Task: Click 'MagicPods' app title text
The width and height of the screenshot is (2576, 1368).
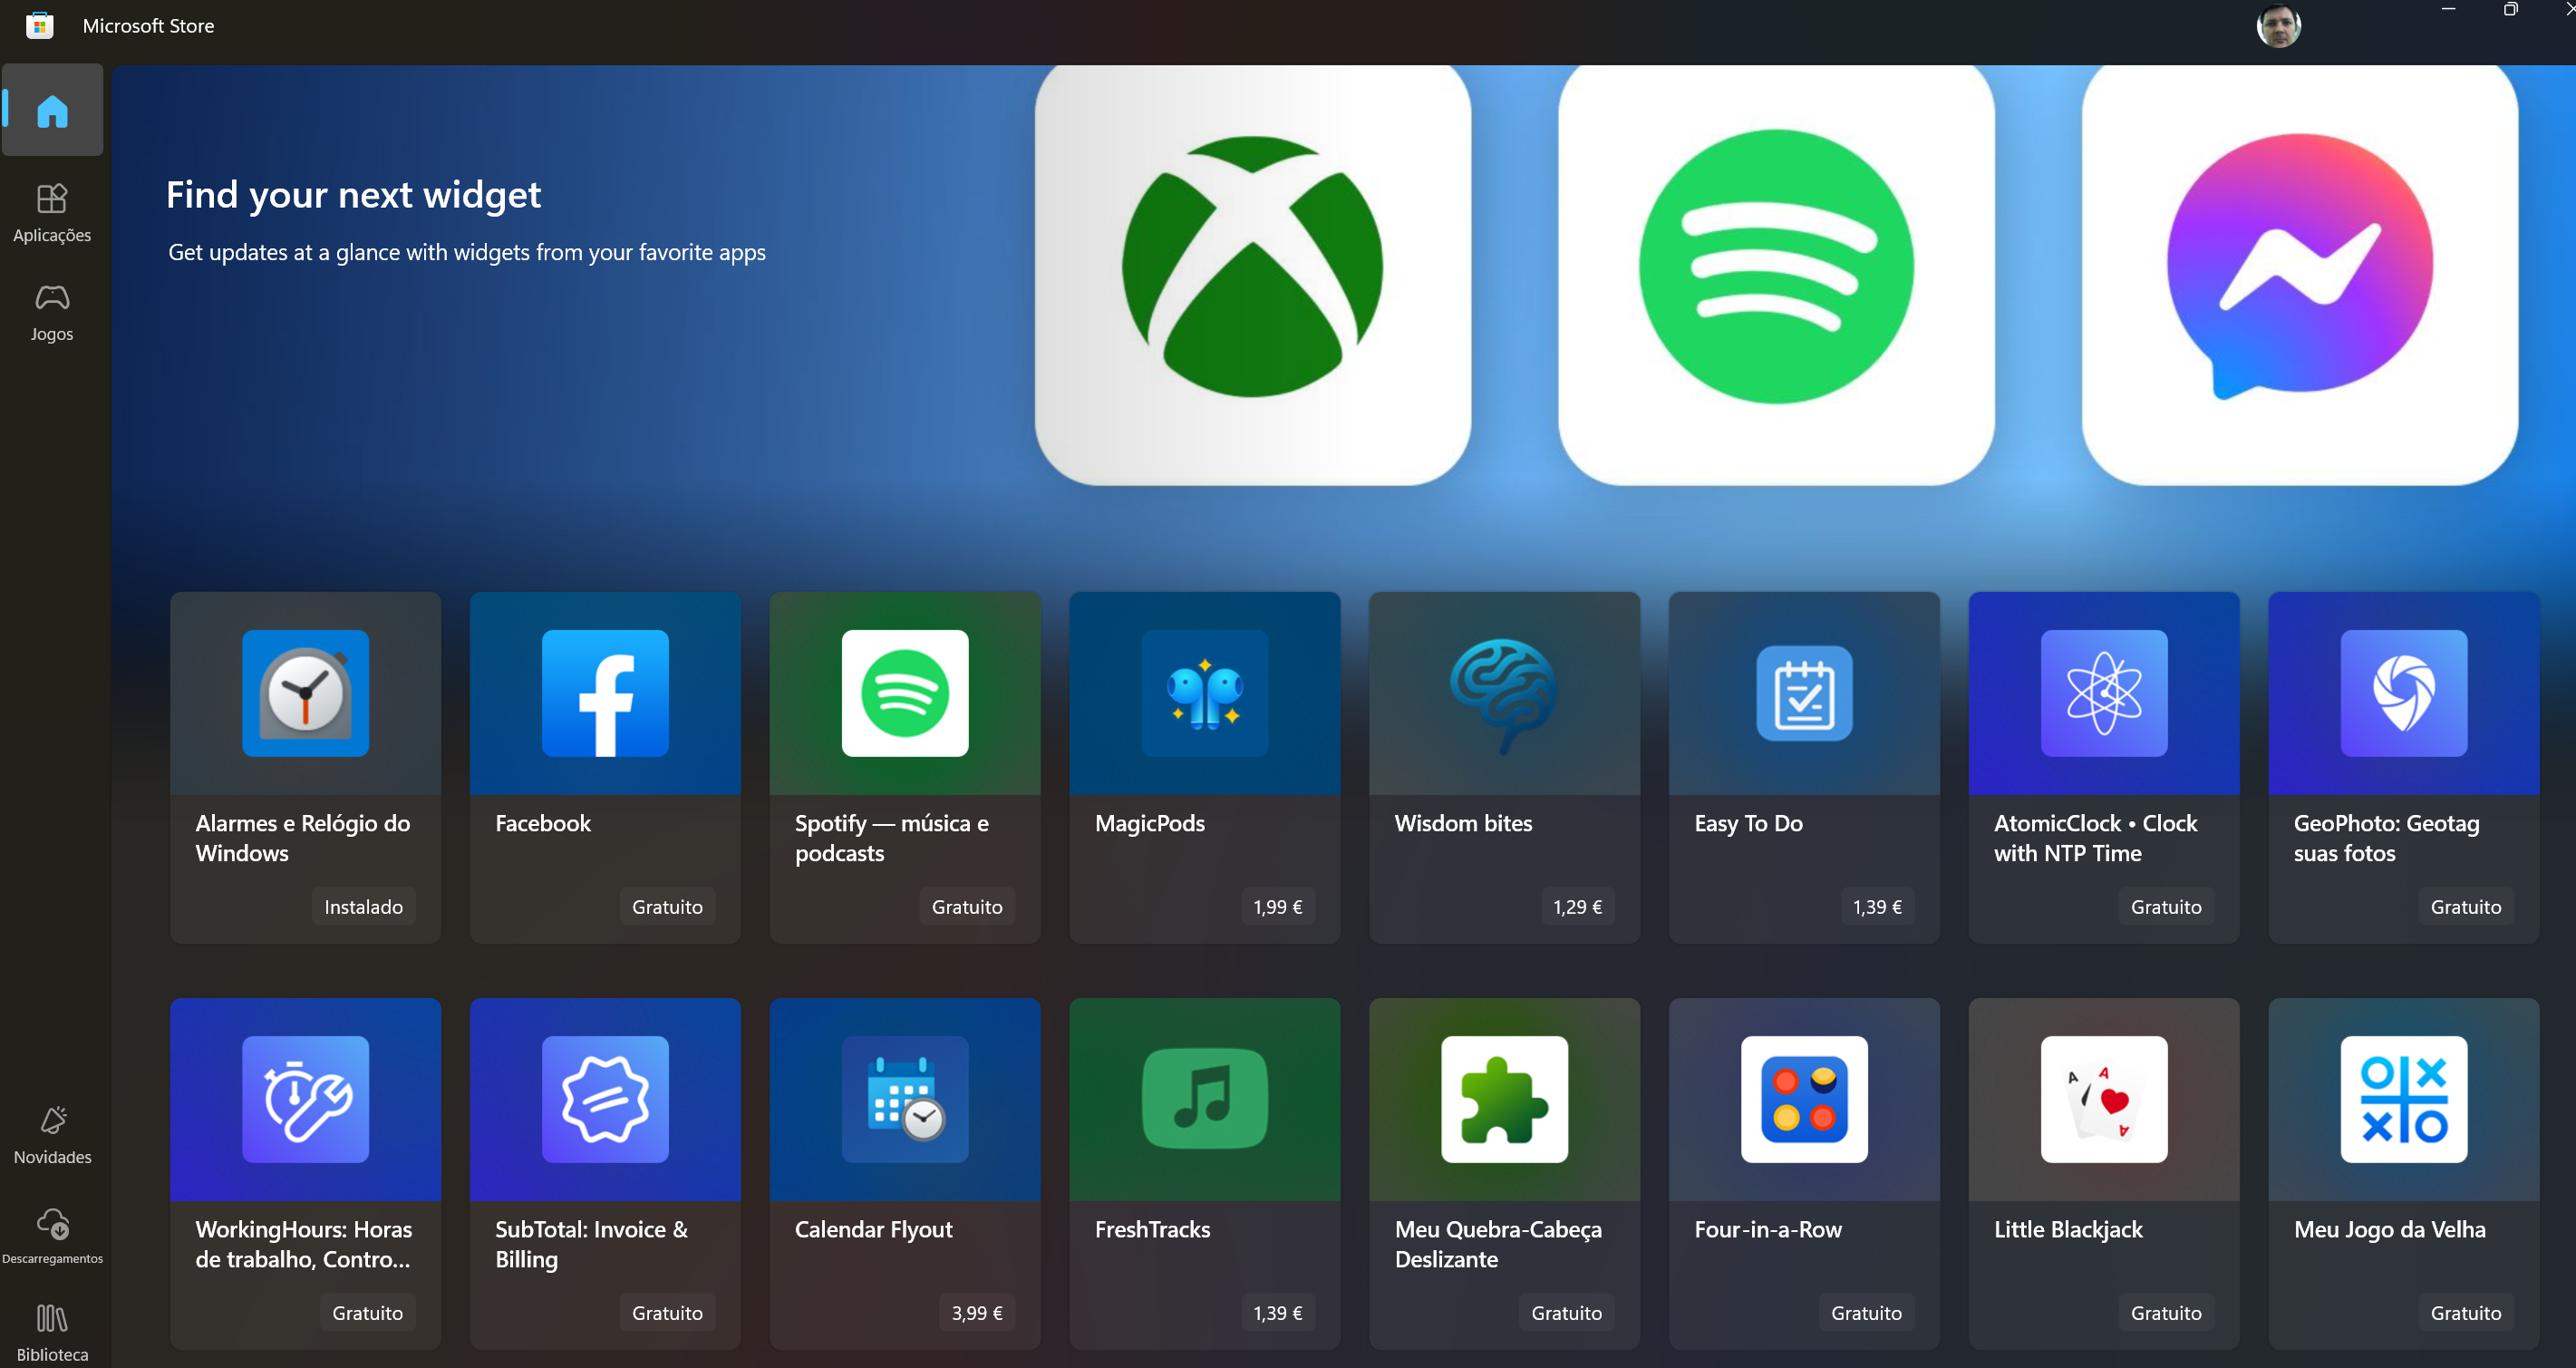Action: [1150, 823]
